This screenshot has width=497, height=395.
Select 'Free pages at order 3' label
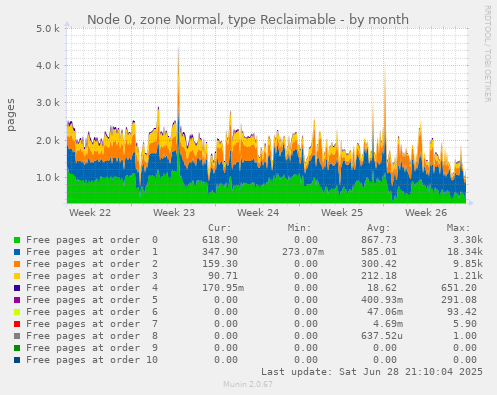[92, 276]
